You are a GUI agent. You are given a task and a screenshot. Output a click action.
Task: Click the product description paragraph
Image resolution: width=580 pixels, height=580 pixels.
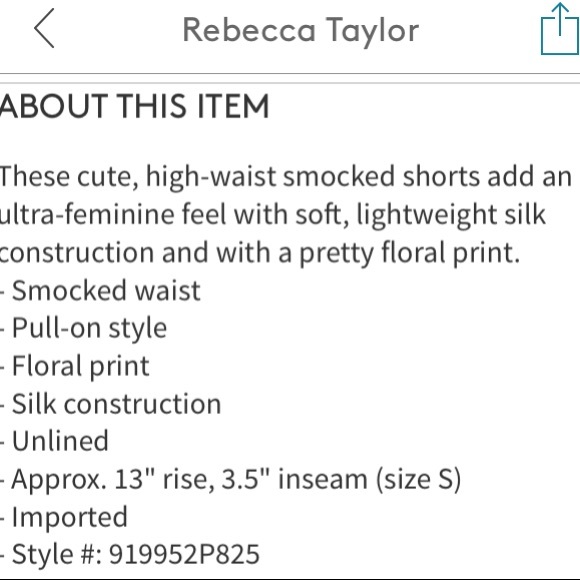pyautogui.click(x=286, y=215)
